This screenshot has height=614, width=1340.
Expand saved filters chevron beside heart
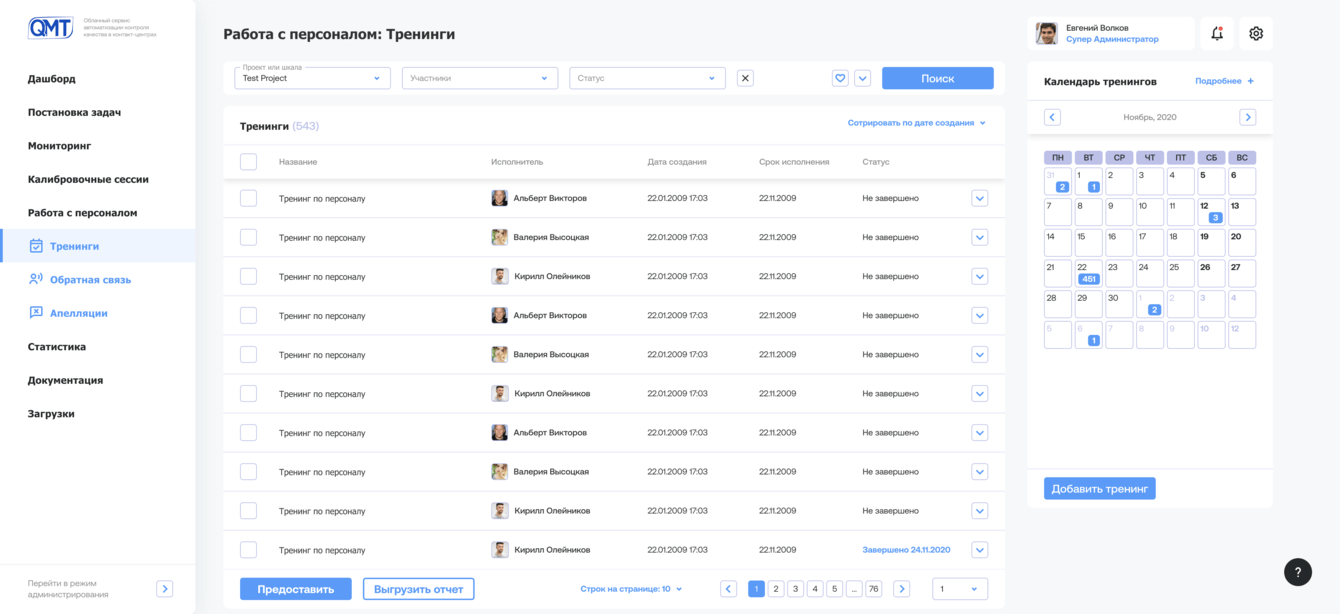coord(863,78)
